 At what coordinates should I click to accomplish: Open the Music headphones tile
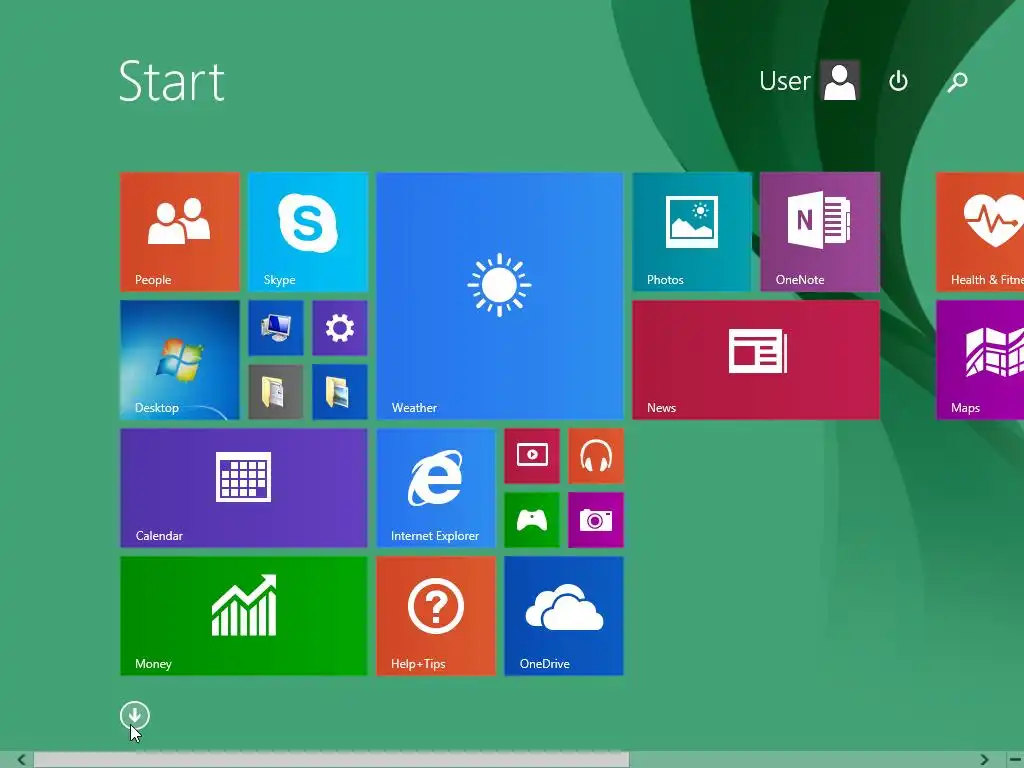coord(596,456)
